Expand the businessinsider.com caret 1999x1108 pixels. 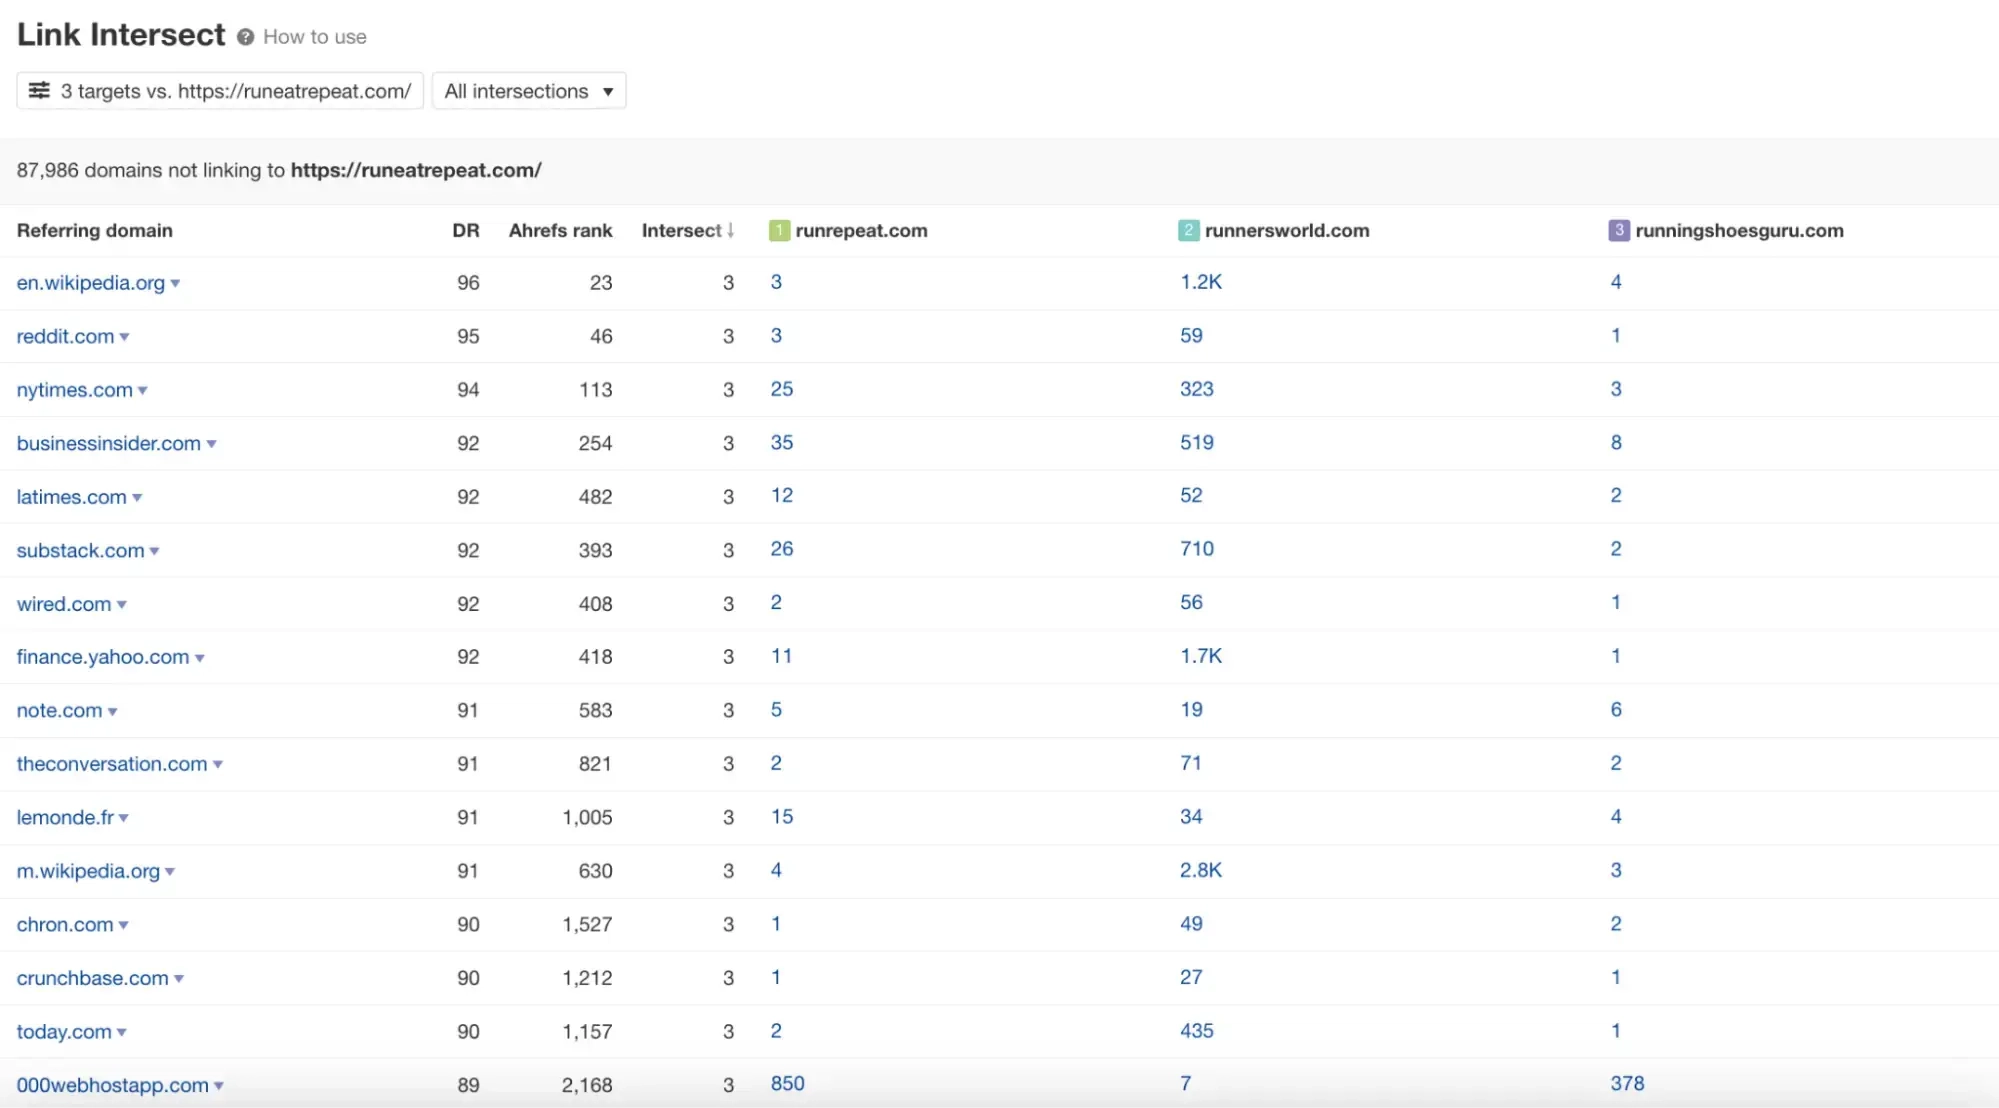(211, 444)
